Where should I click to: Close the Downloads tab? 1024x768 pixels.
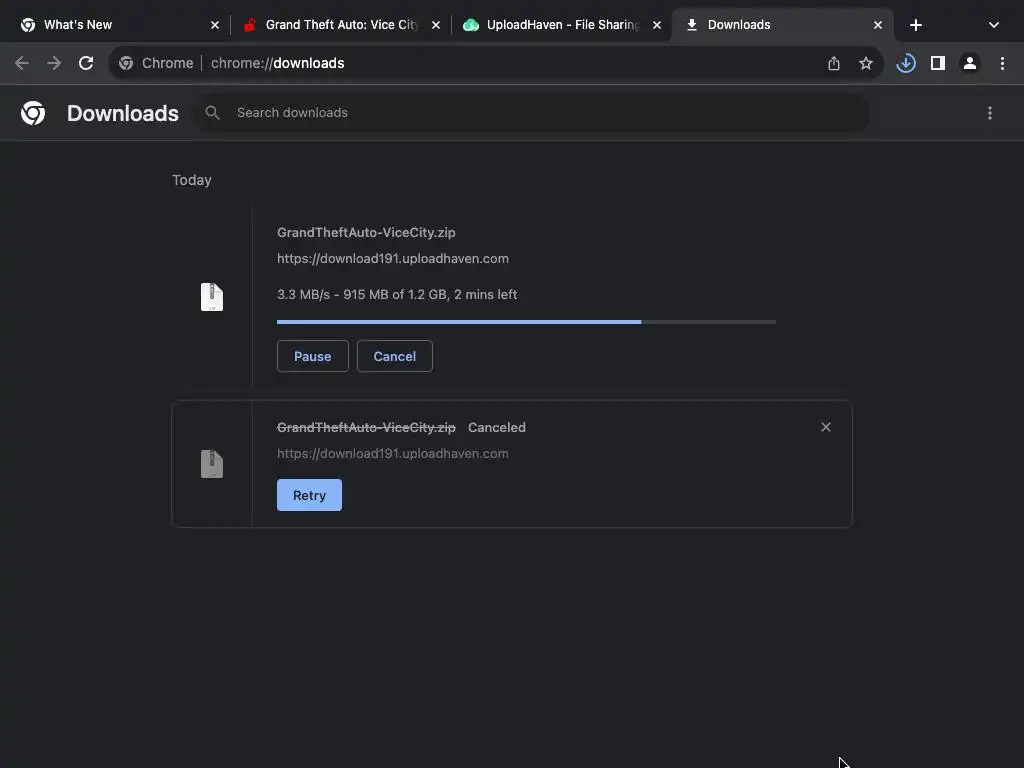[x=878, y=25]
